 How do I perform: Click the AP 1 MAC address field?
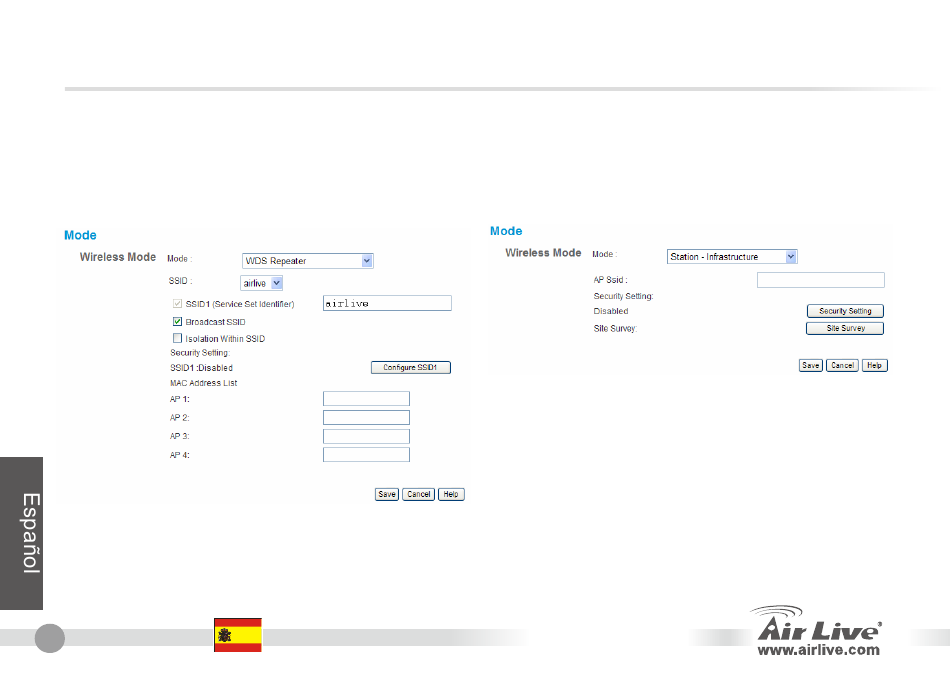367,399
